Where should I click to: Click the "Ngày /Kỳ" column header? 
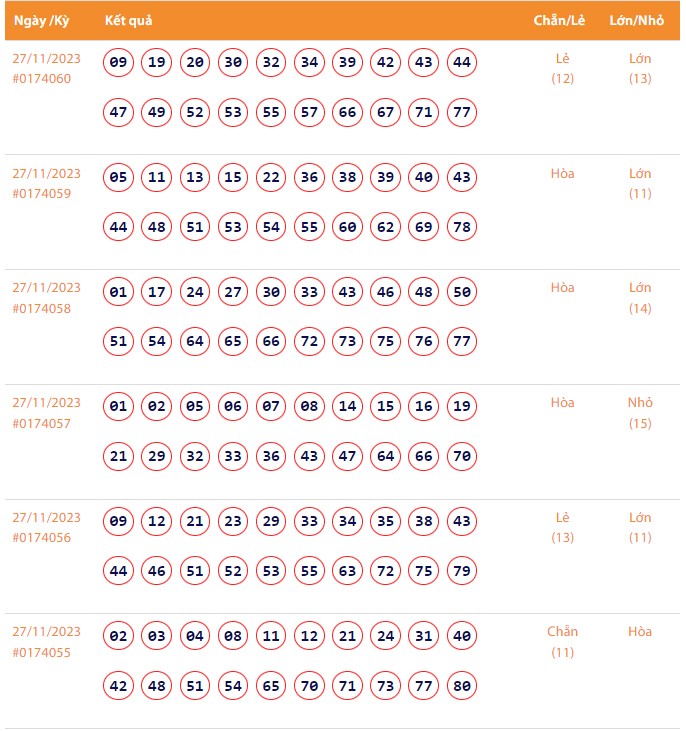coord(39,21)
